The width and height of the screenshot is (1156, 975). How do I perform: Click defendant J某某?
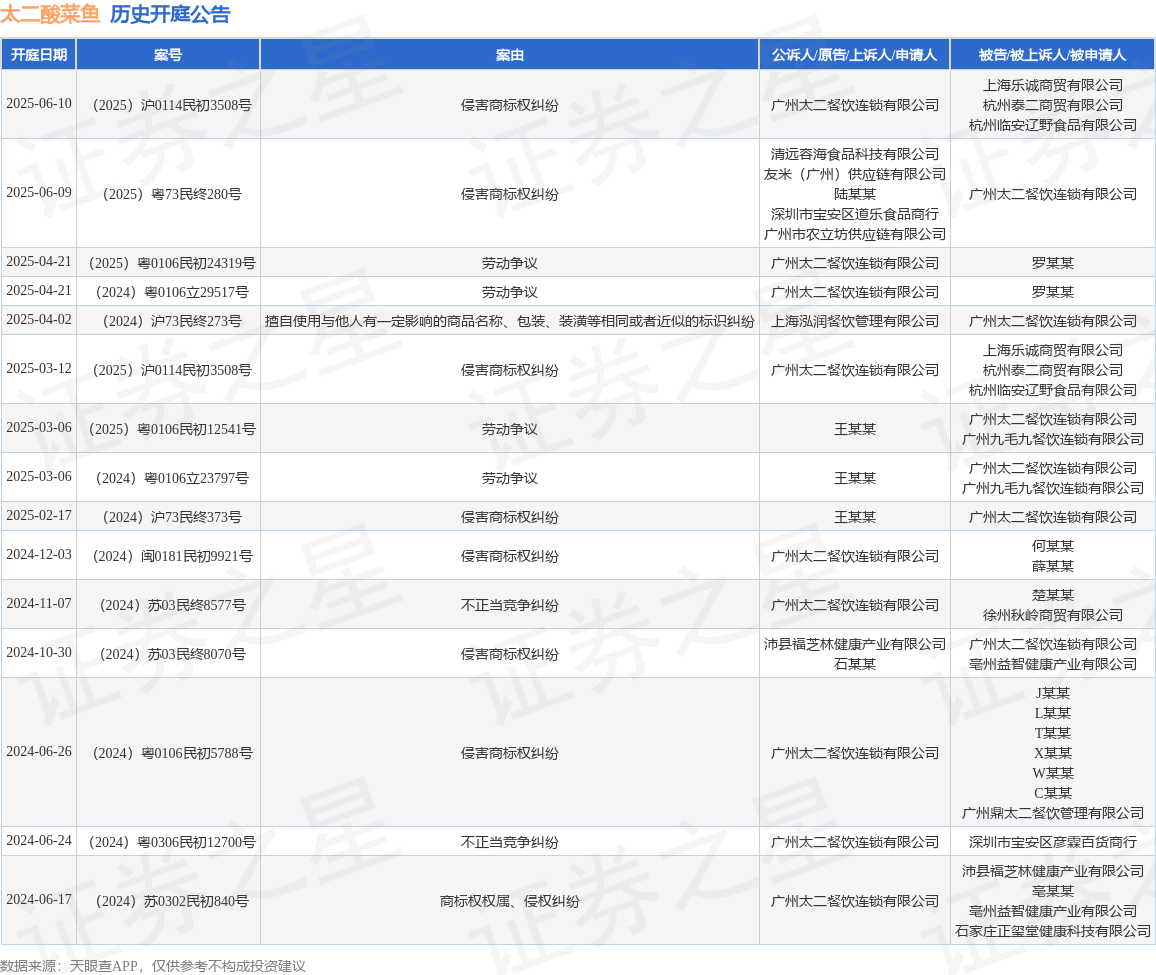(x=1052, y=693)
